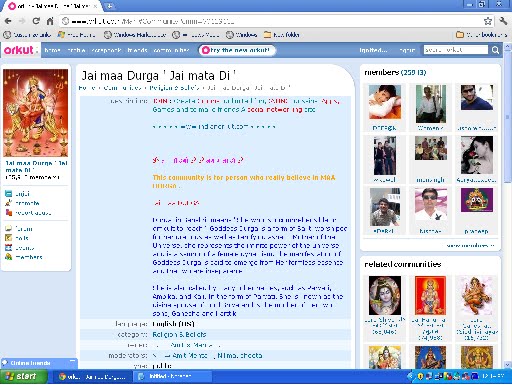The image size is (512, 385).
Task: Open the Shiva related community thumbnail
Action: tap(385, 295)
